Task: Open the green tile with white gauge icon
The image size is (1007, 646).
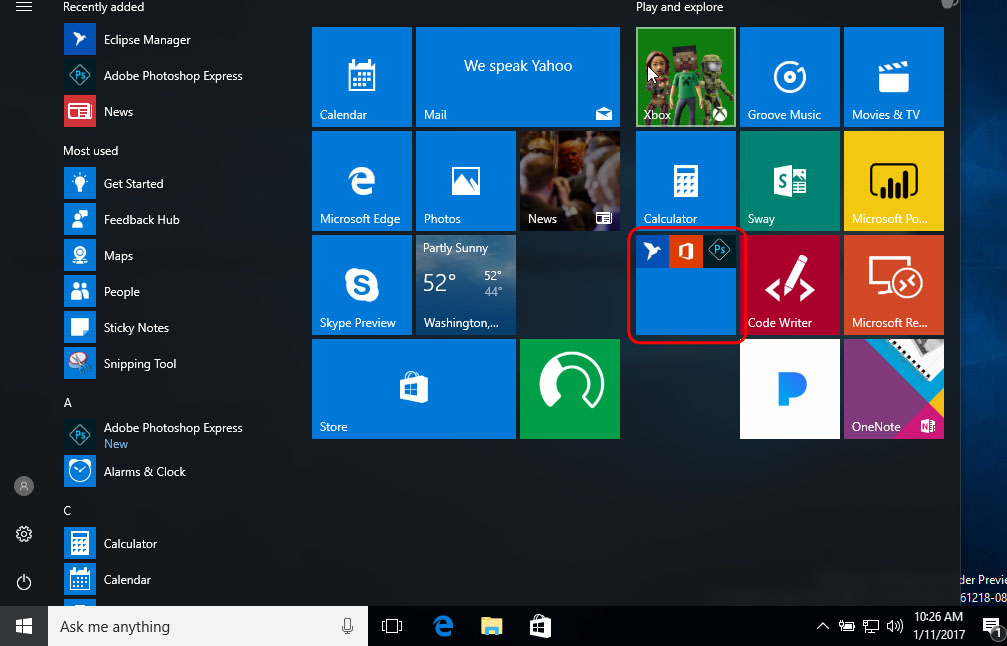Action: pyautogui.click(x=570, y=389)
